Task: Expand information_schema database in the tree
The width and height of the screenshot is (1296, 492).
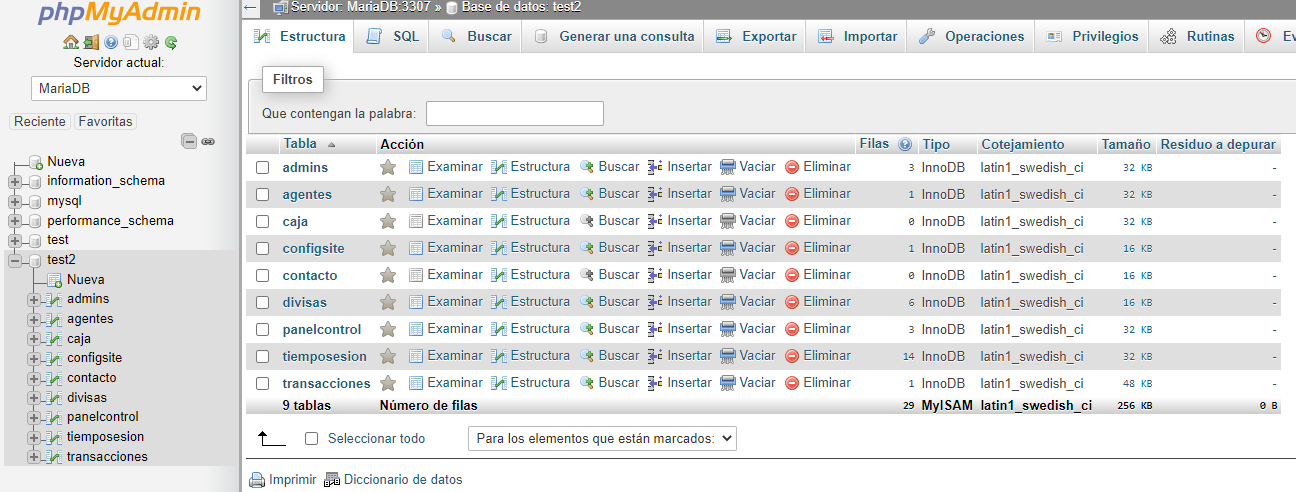Action: [15, 181]
